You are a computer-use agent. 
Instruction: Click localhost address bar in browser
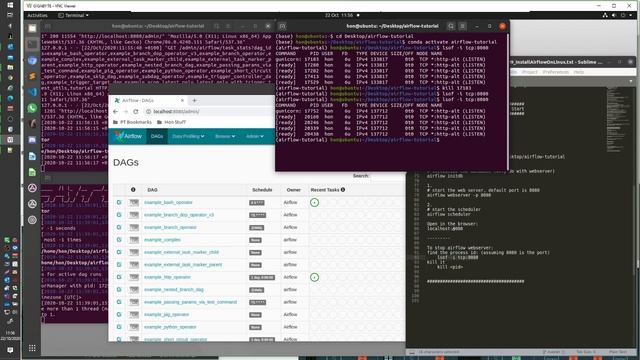pyautogui.click(x=208, y=111)
